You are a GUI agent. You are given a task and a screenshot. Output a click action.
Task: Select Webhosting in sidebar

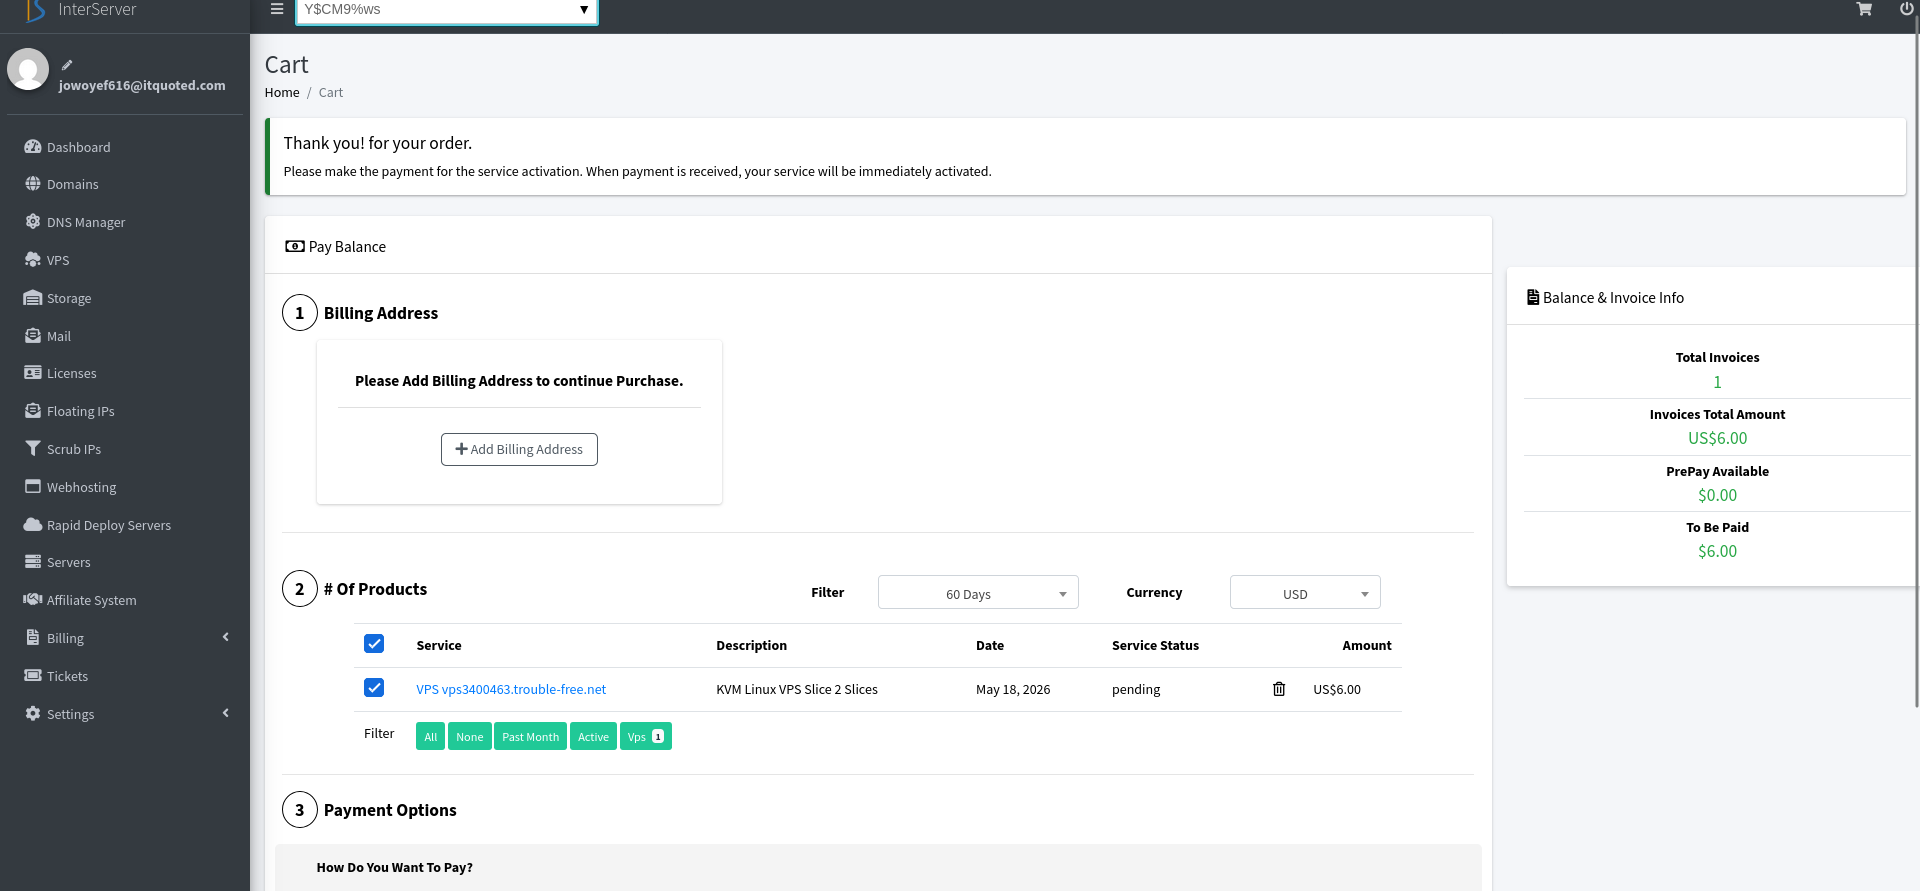coord(82,487)
